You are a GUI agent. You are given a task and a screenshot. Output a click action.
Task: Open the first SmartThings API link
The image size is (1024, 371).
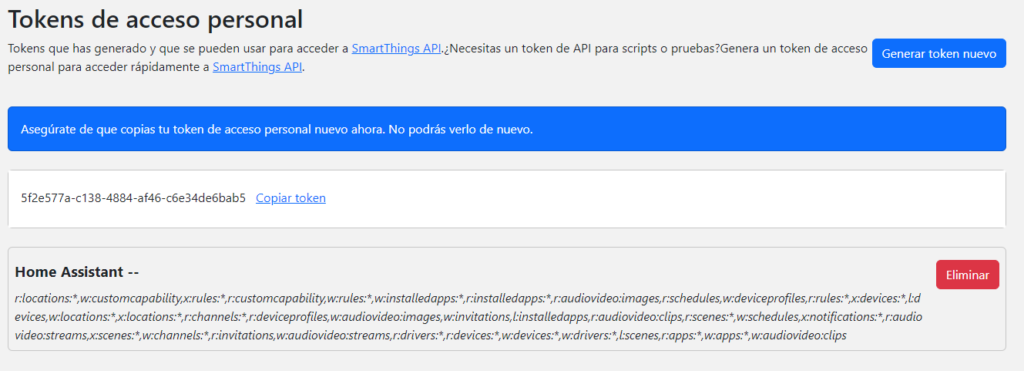pos(396,48)
